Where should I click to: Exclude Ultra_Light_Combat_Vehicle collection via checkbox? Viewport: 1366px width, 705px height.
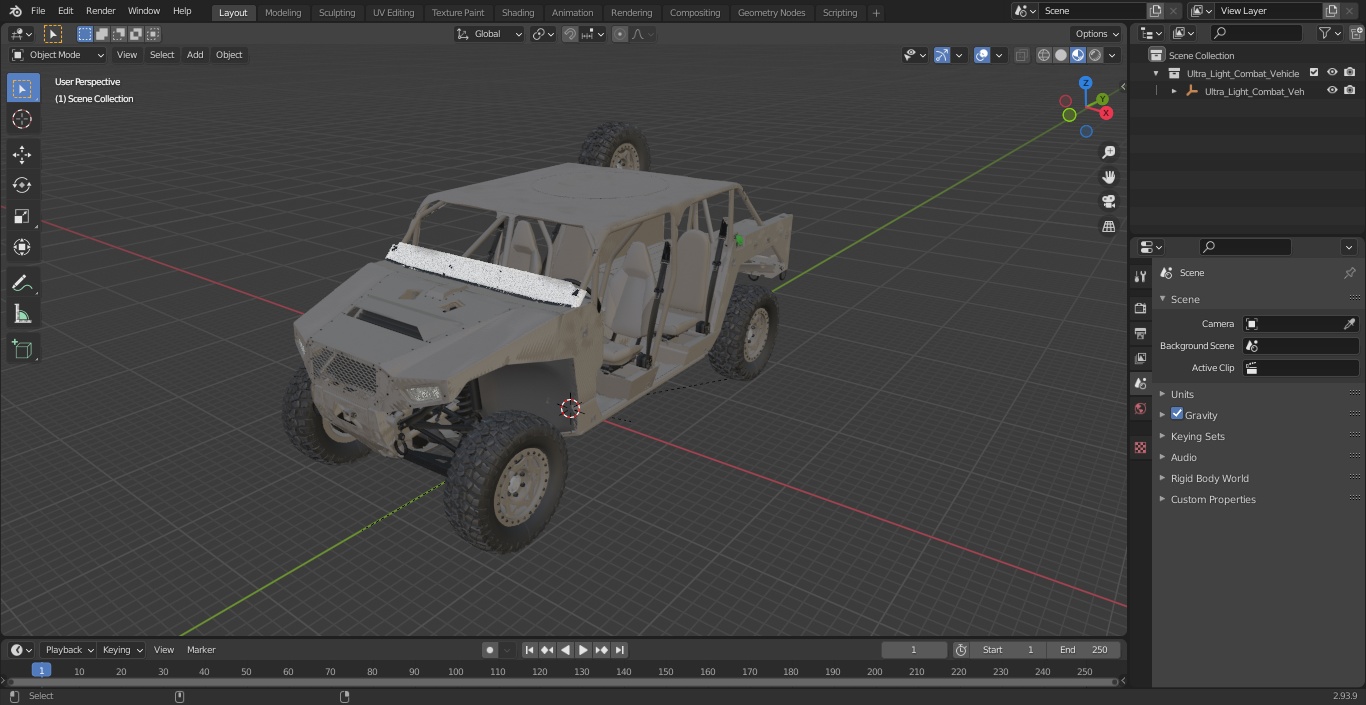(1314, 73)
